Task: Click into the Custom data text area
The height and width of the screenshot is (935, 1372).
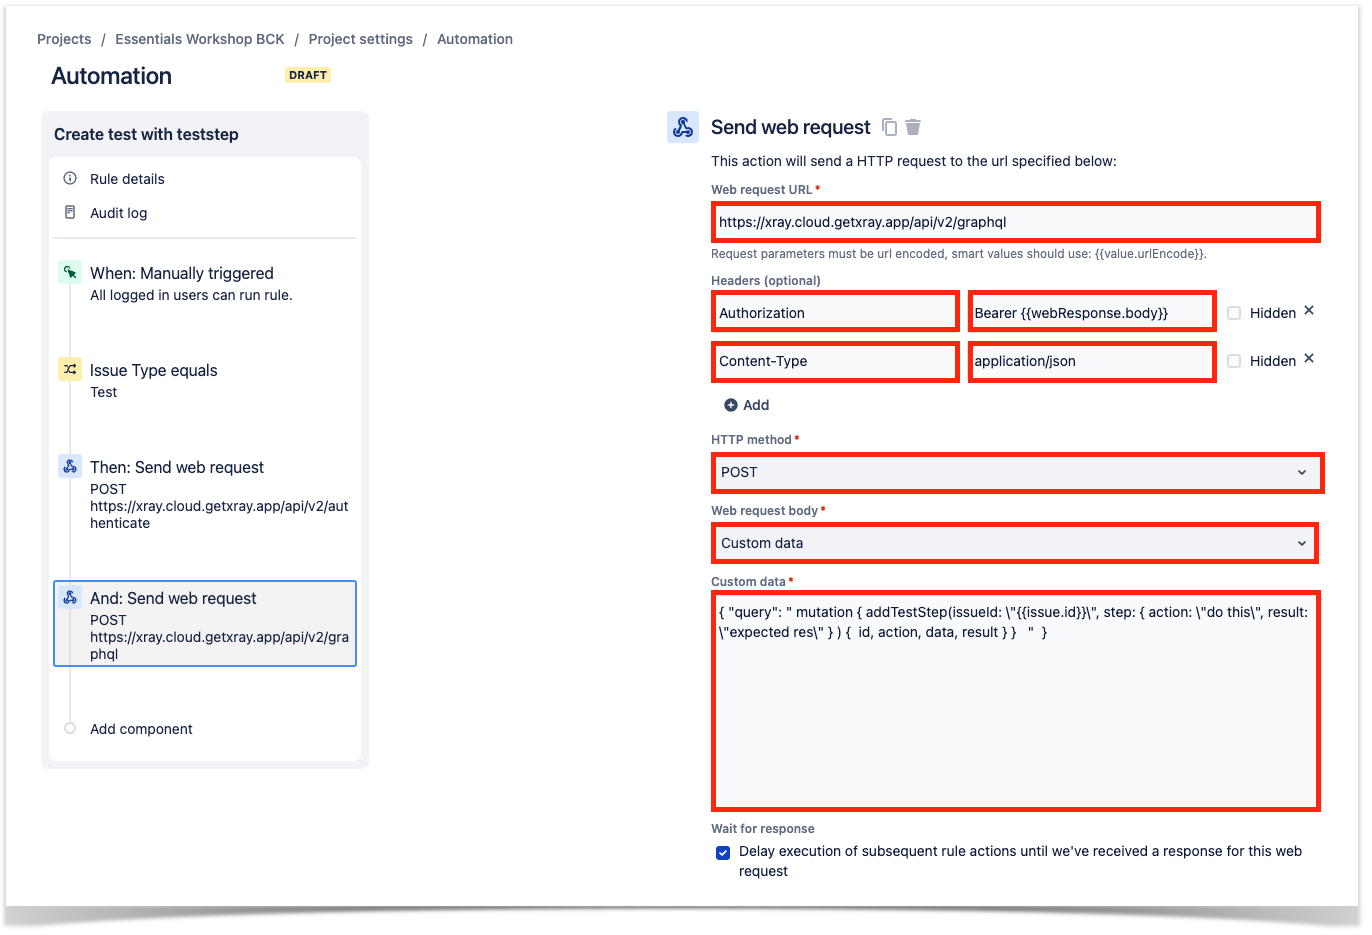Action: pos(1016,700)
